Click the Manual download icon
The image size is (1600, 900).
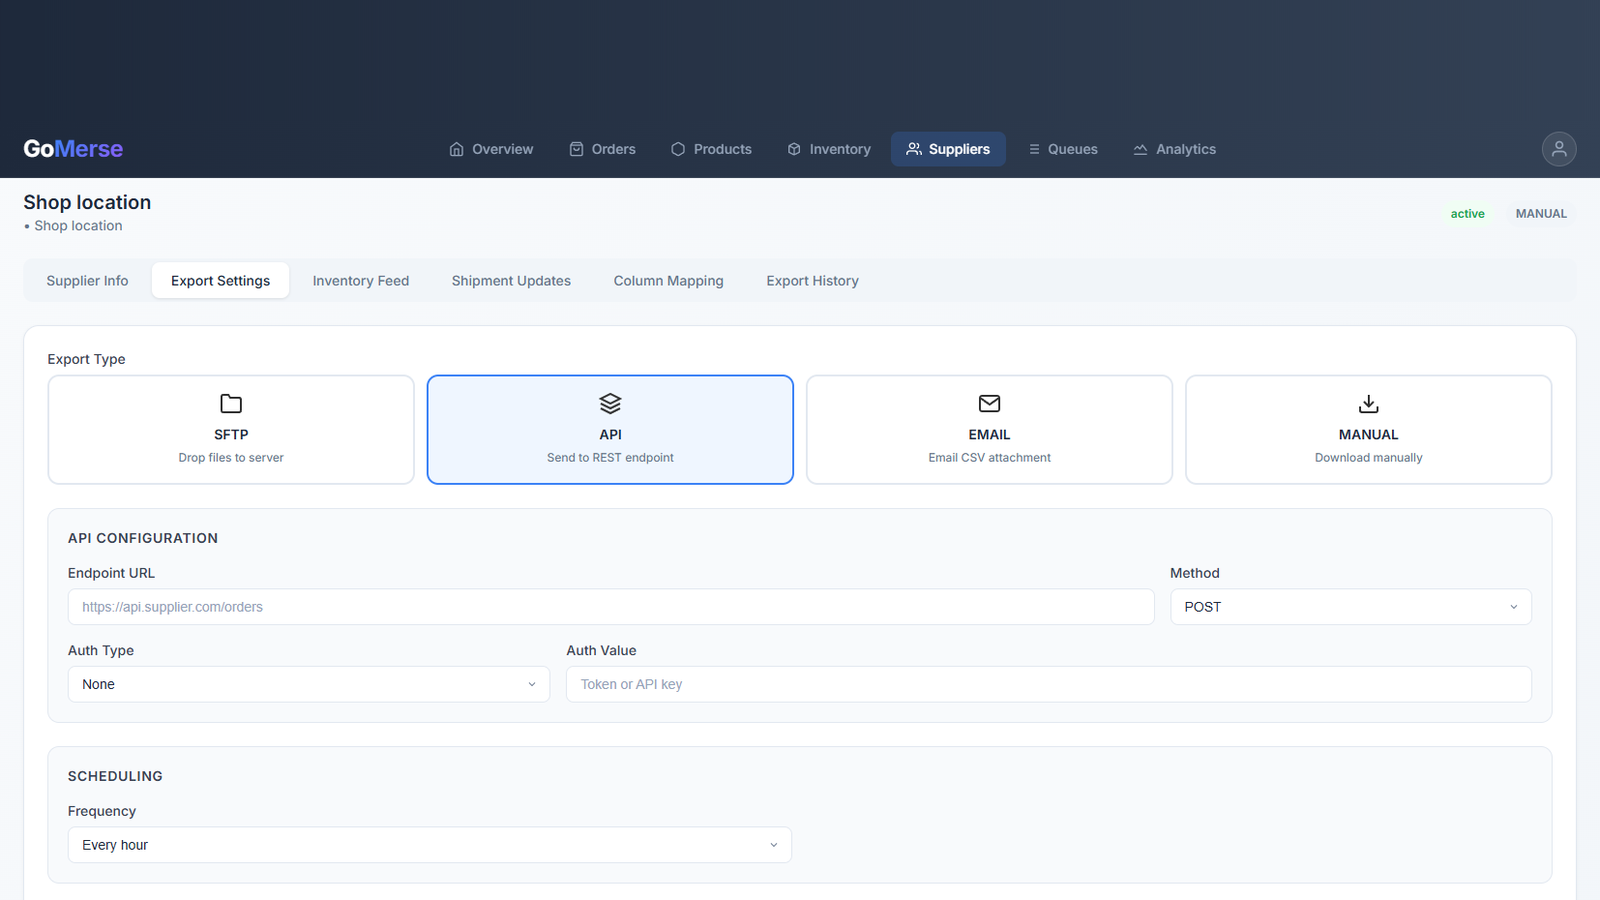pos(1368,404)
